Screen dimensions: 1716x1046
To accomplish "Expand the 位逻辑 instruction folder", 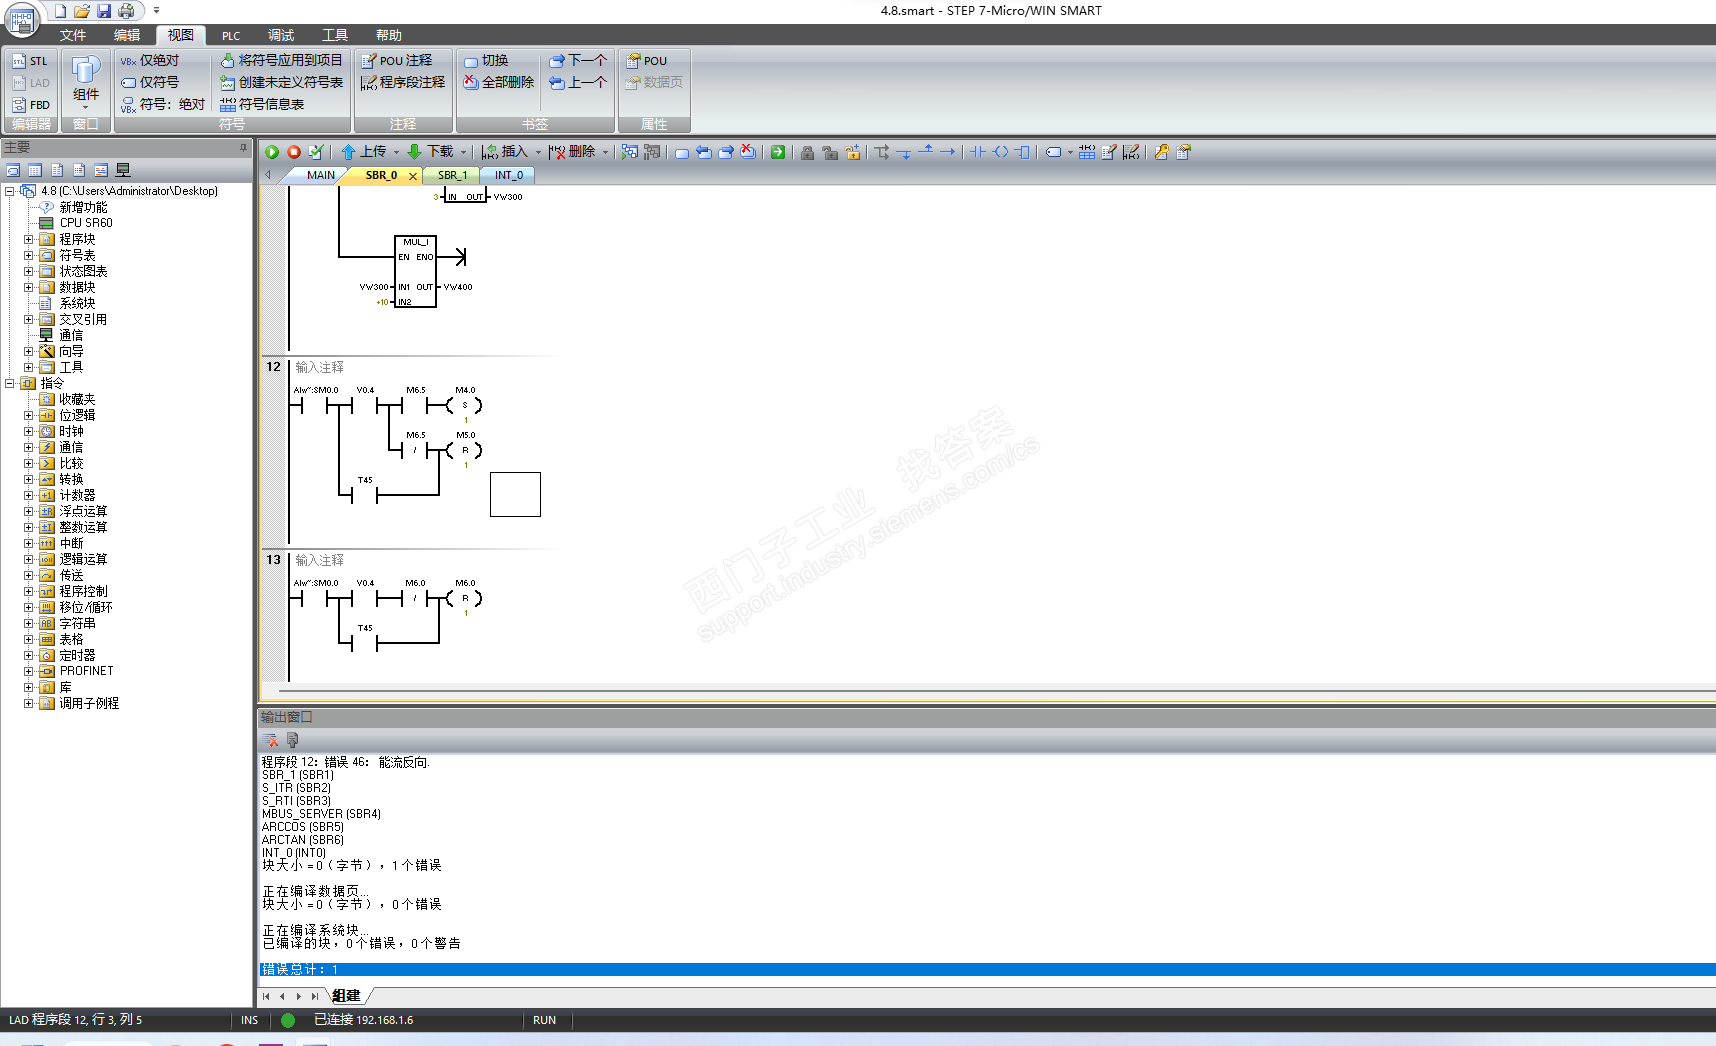I will coord(29,416).
